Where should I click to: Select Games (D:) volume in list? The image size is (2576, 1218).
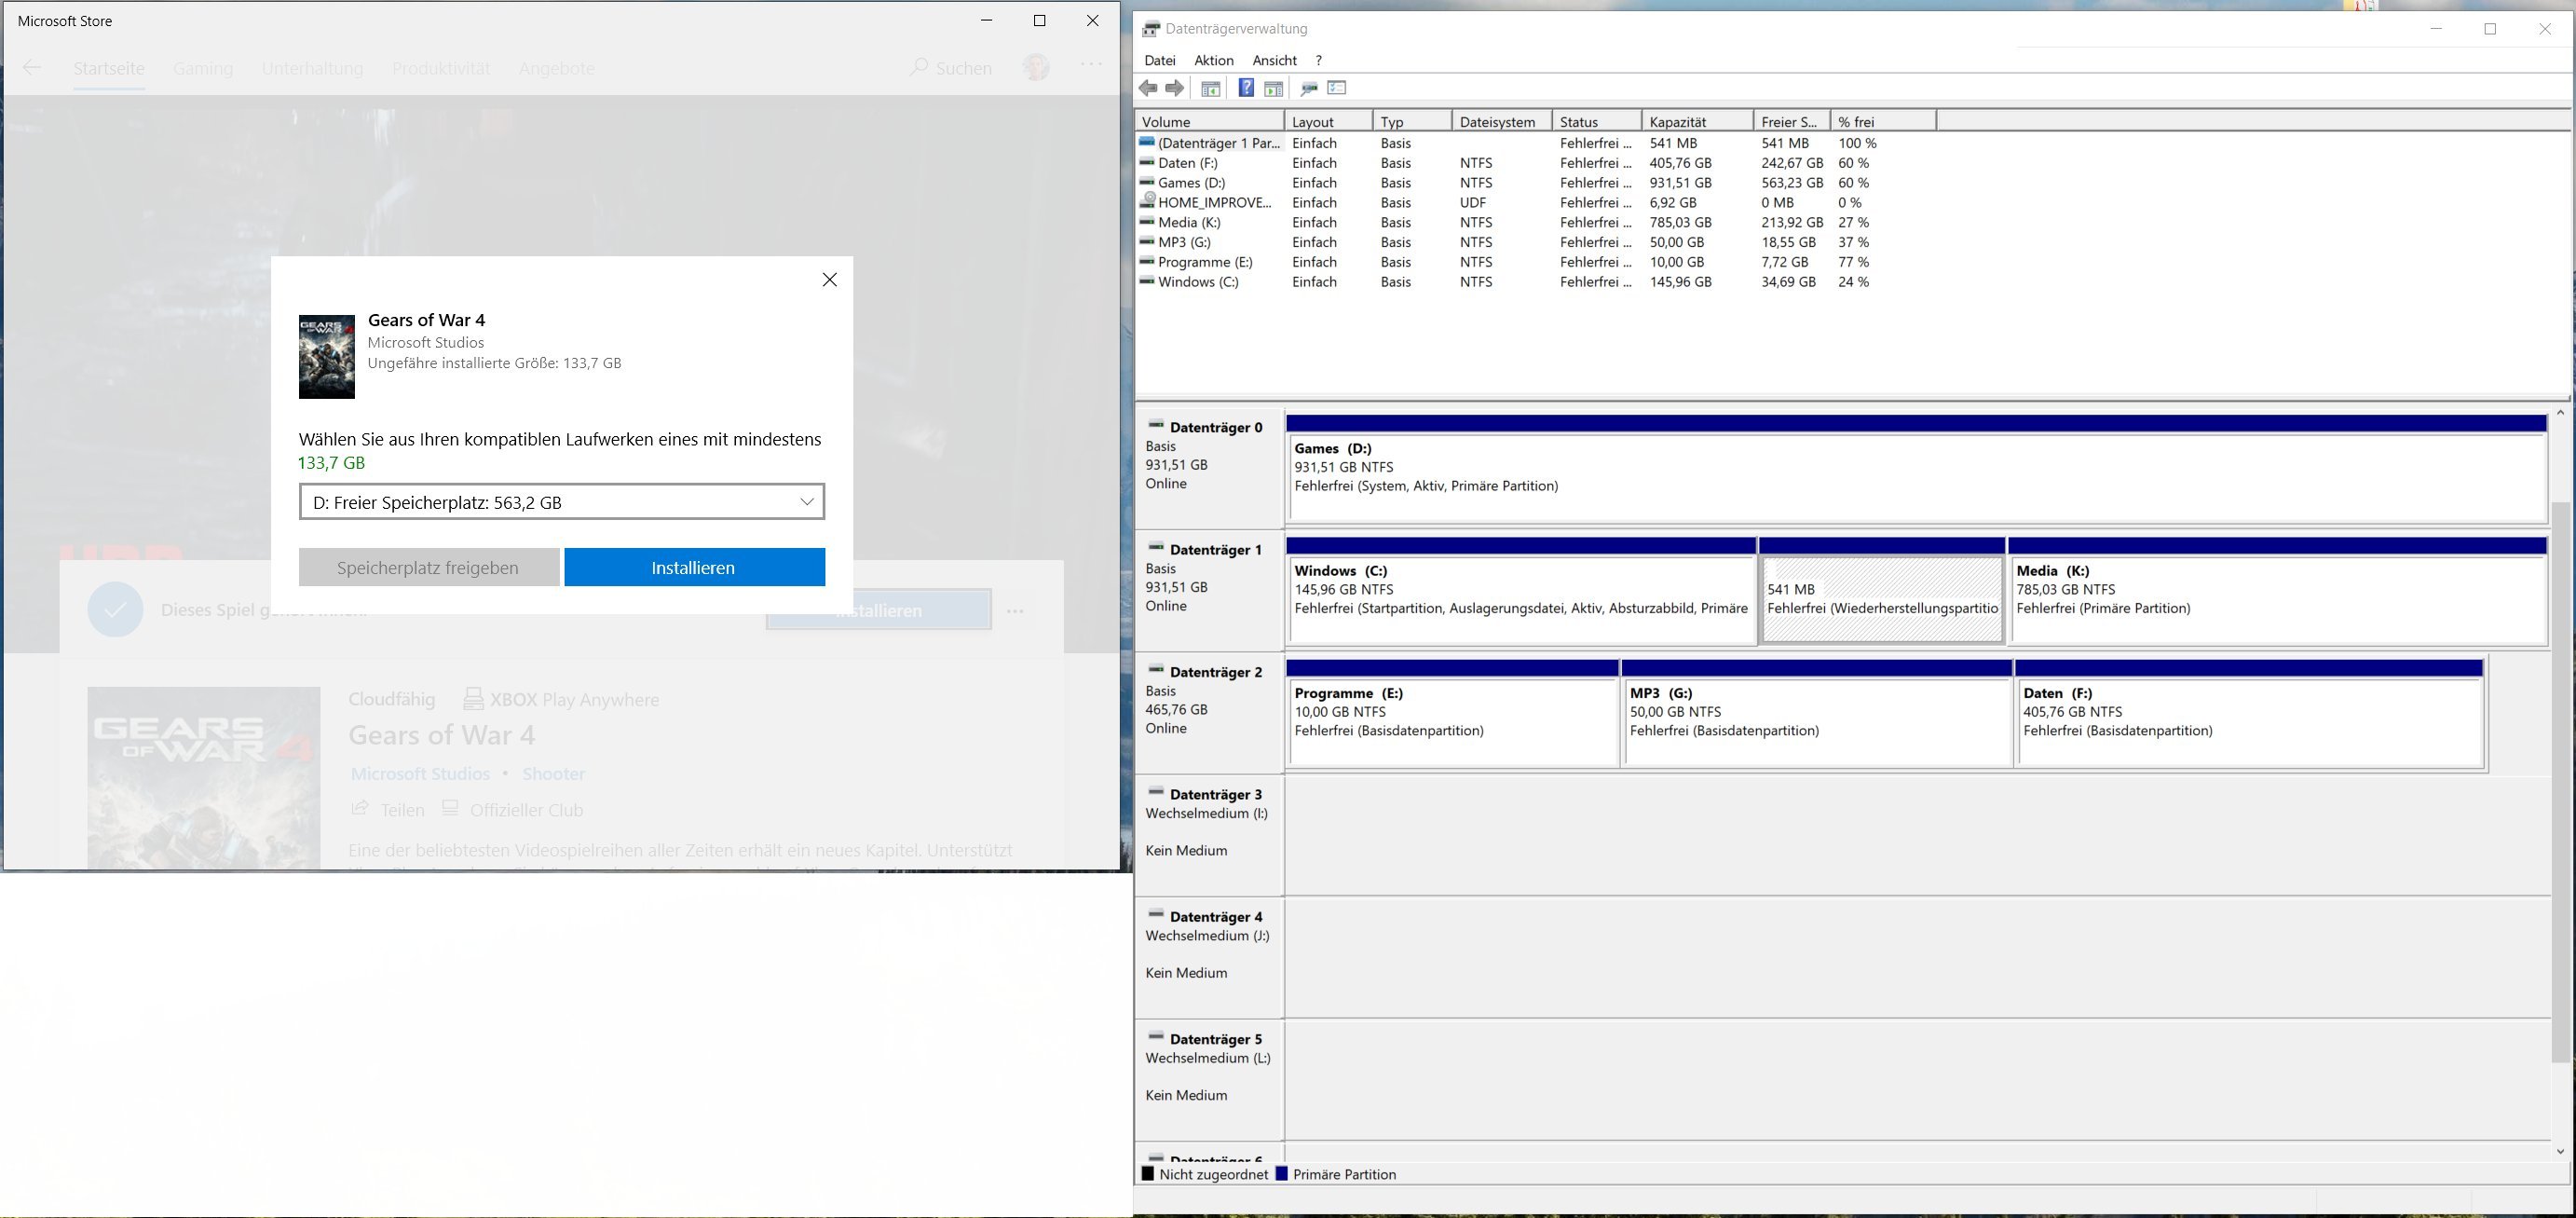pyautogui.click(x=1191, y=183)
